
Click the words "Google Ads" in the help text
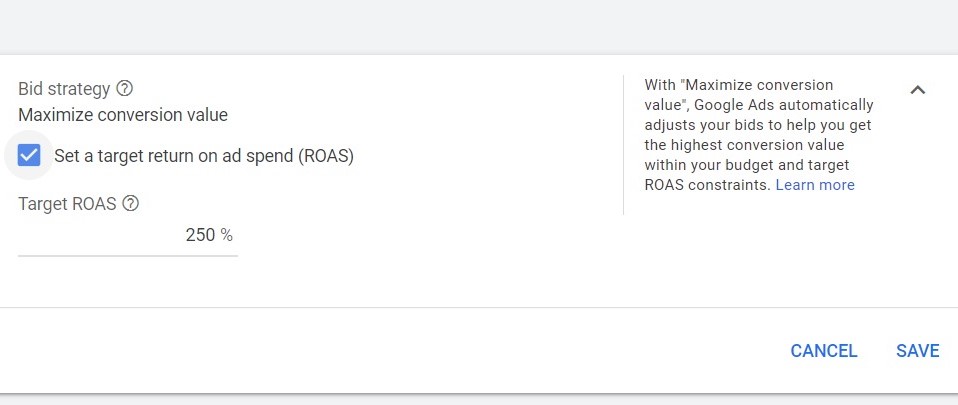pos(728,104)
